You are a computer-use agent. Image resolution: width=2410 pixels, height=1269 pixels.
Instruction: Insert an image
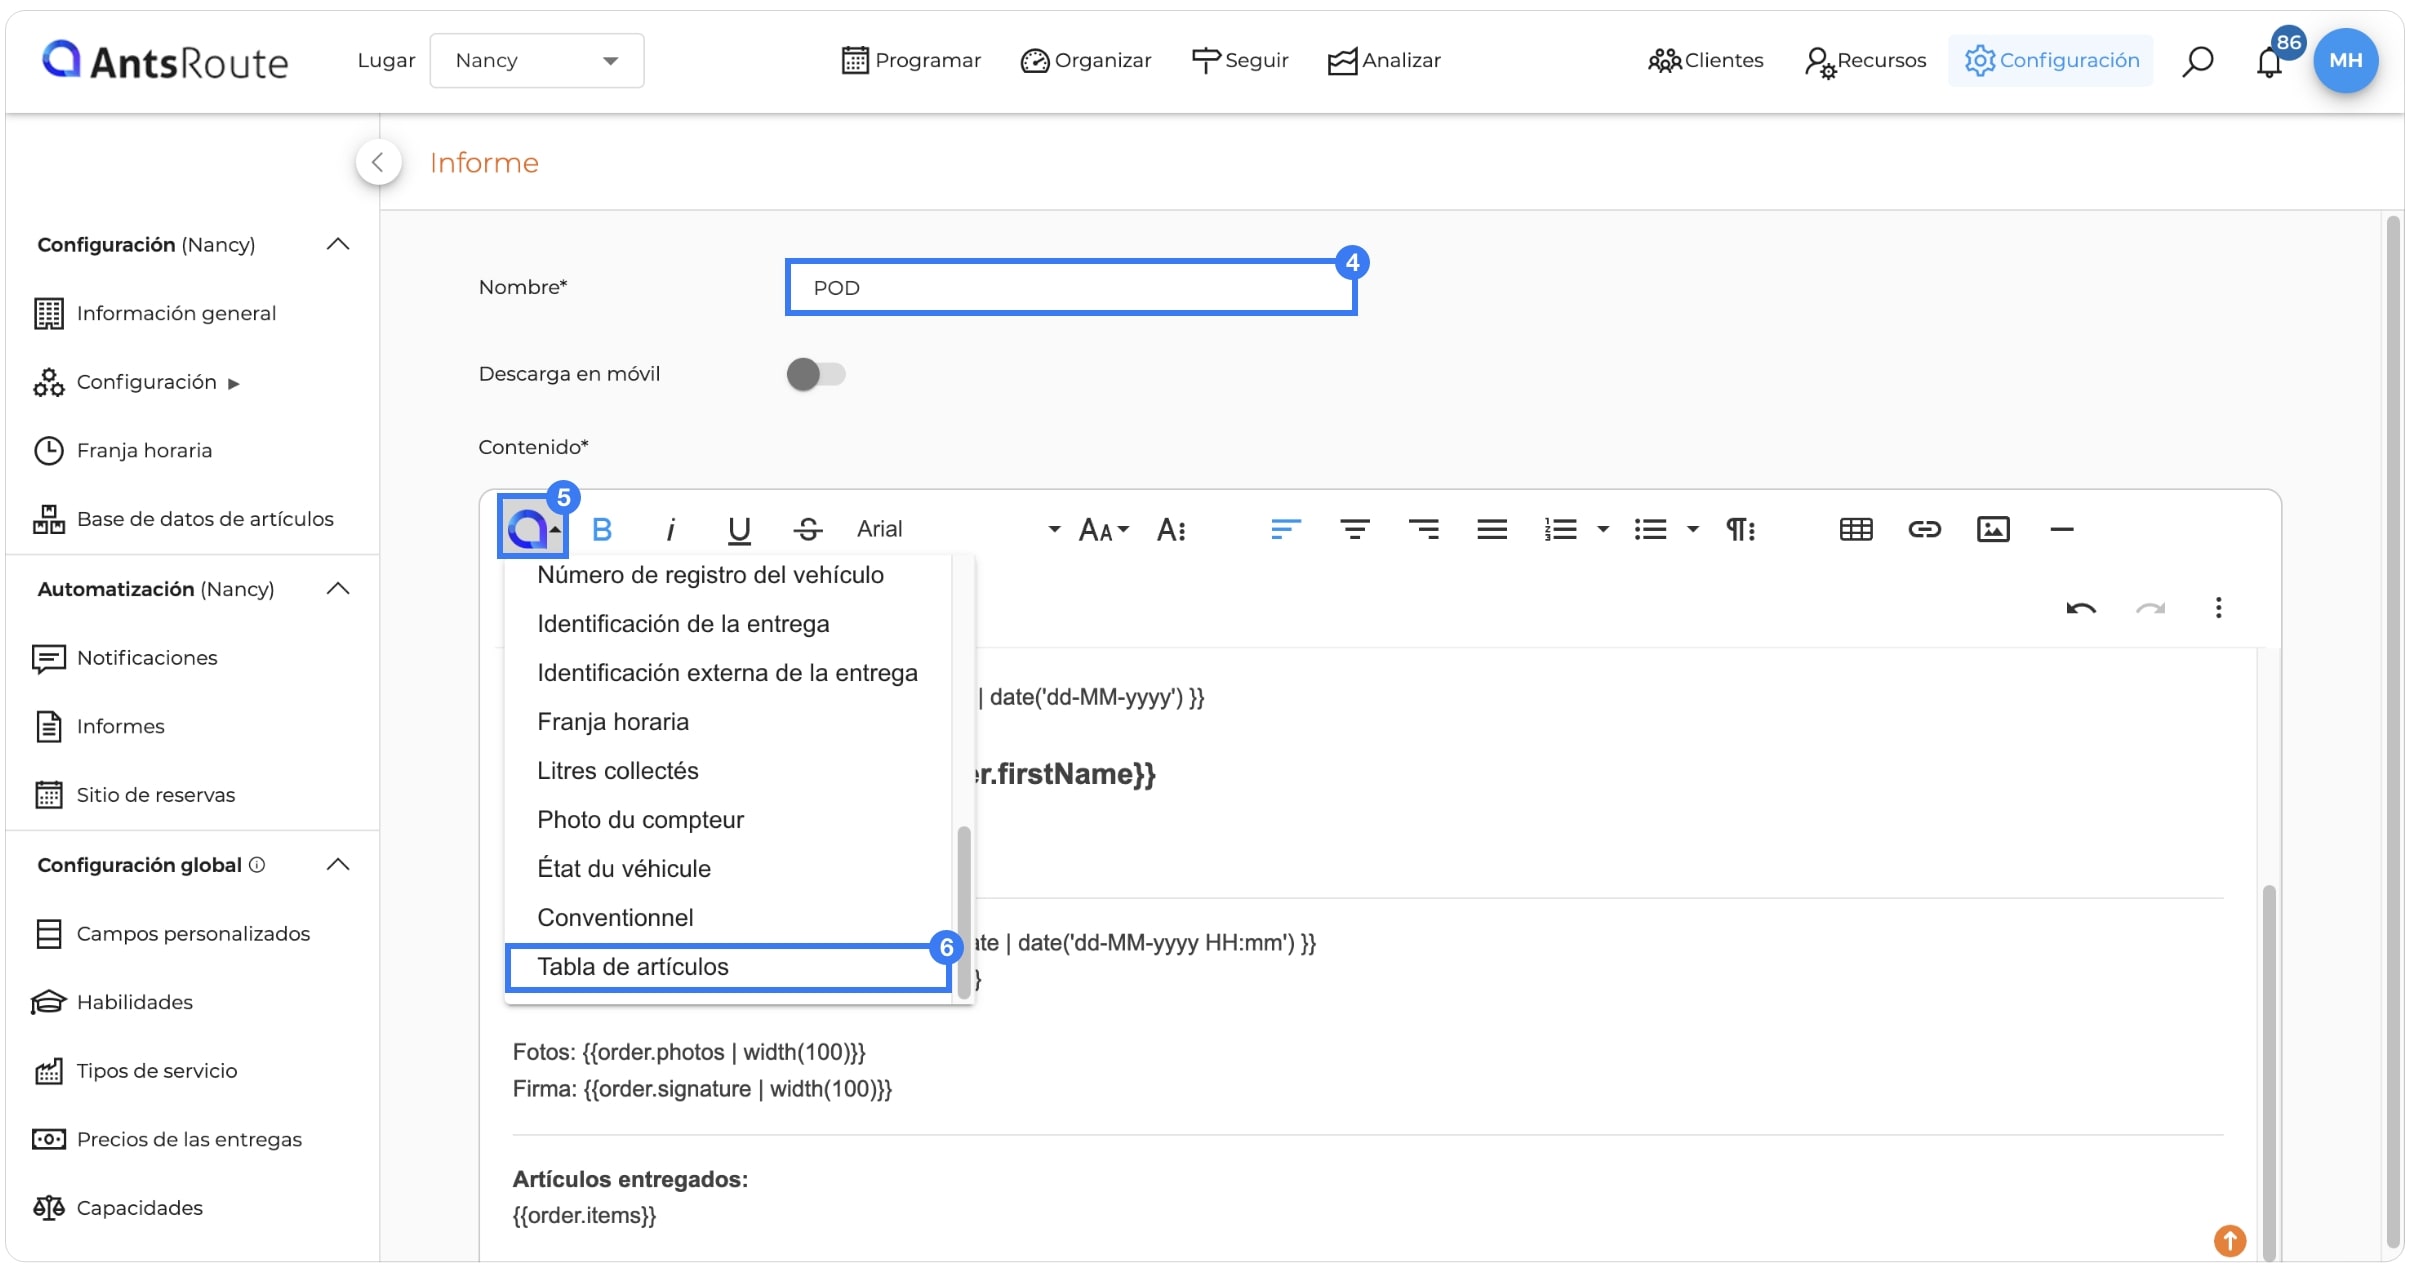coord(1993,529)
